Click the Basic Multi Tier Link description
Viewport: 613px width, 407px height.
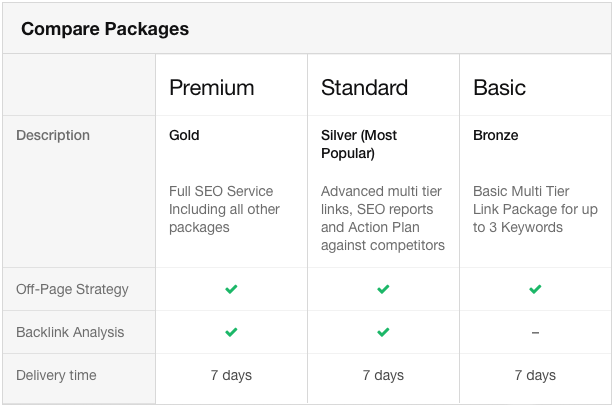[535, 209]
